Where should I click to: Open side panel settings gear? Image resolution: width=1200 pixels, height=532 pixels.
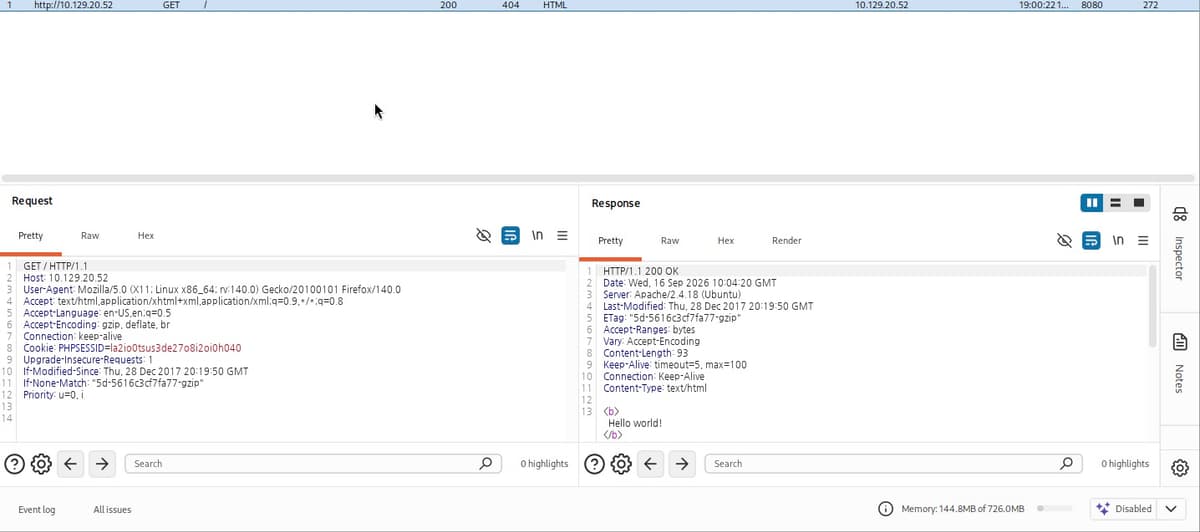coord(1180,467)
